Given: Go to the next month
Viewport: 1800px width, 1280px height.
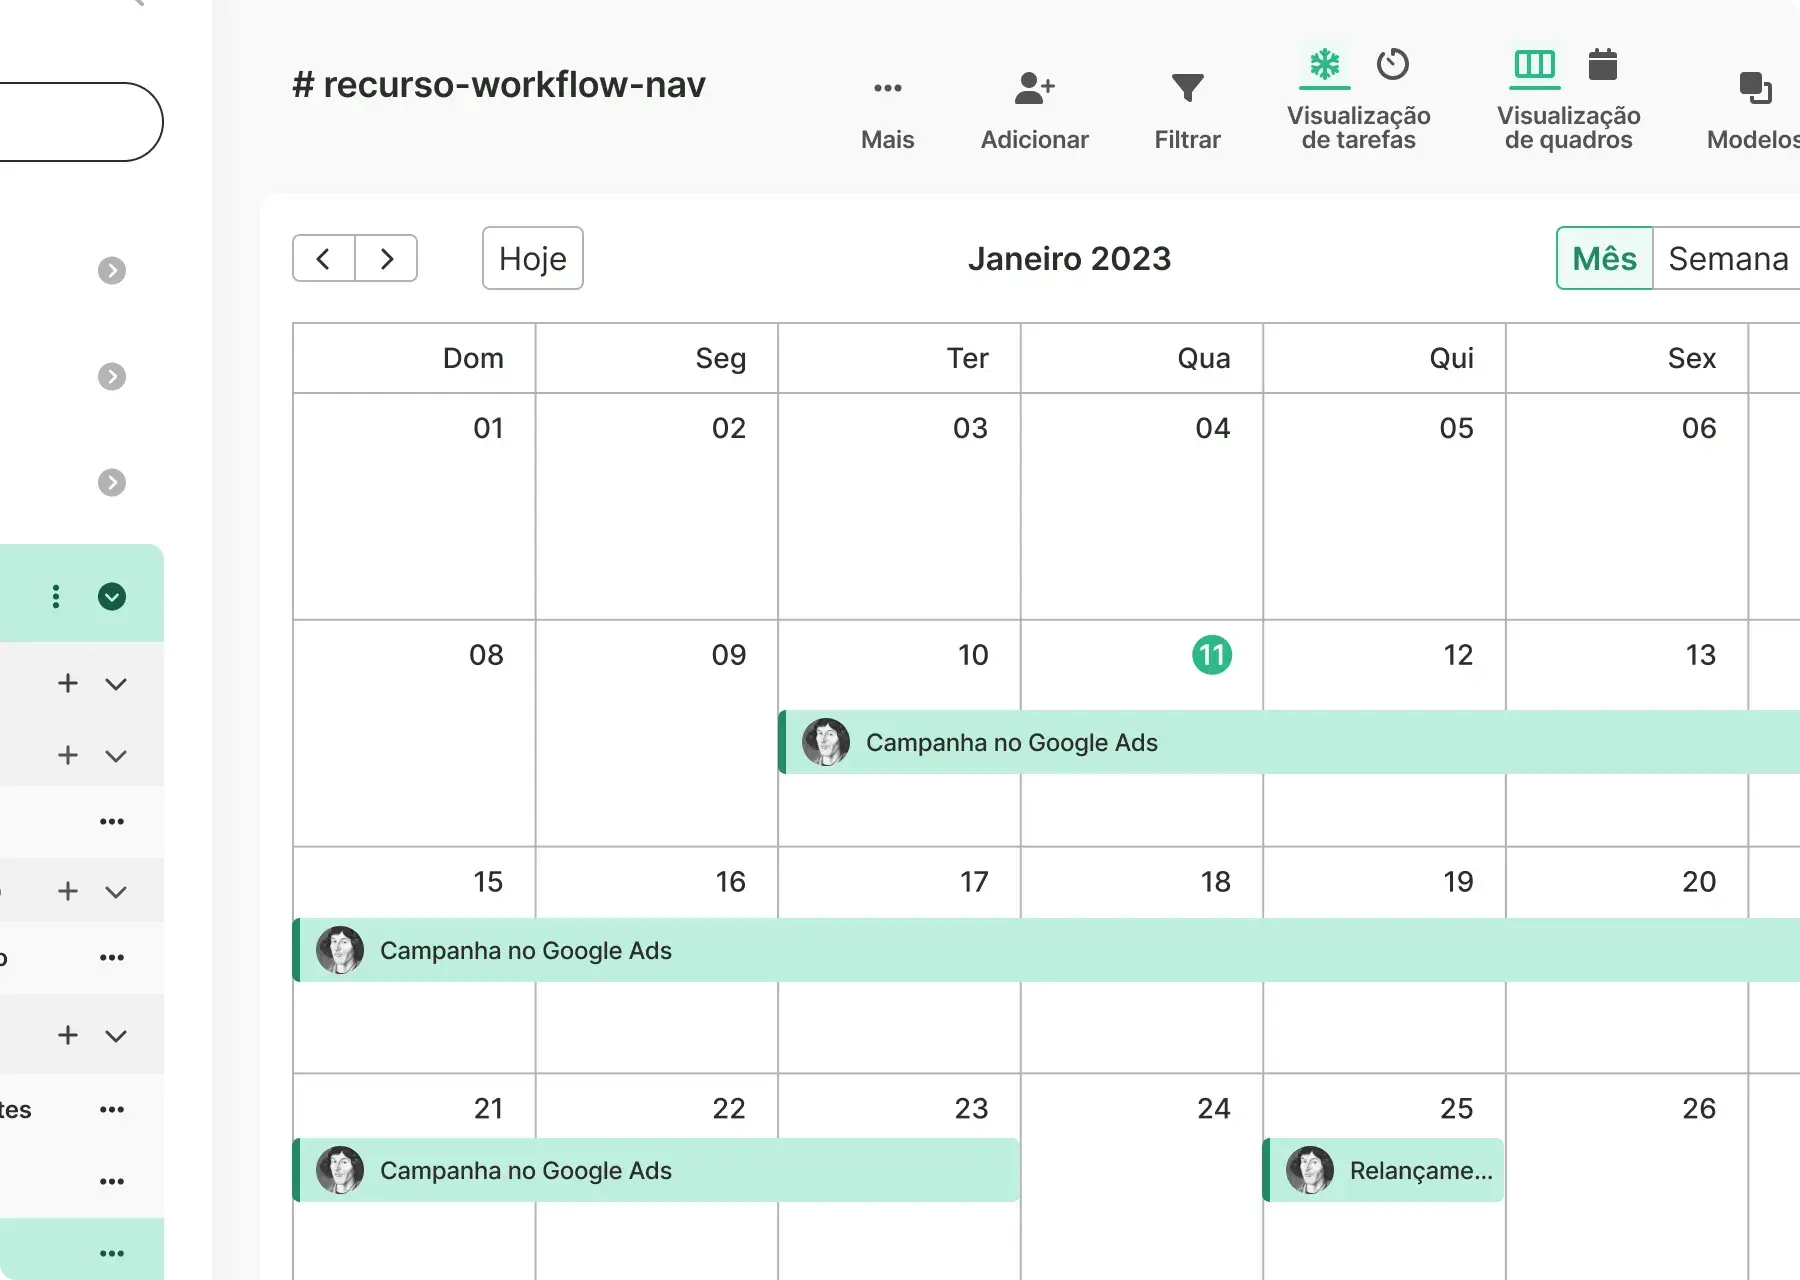Looking at the screenshot, I should 387,259.
